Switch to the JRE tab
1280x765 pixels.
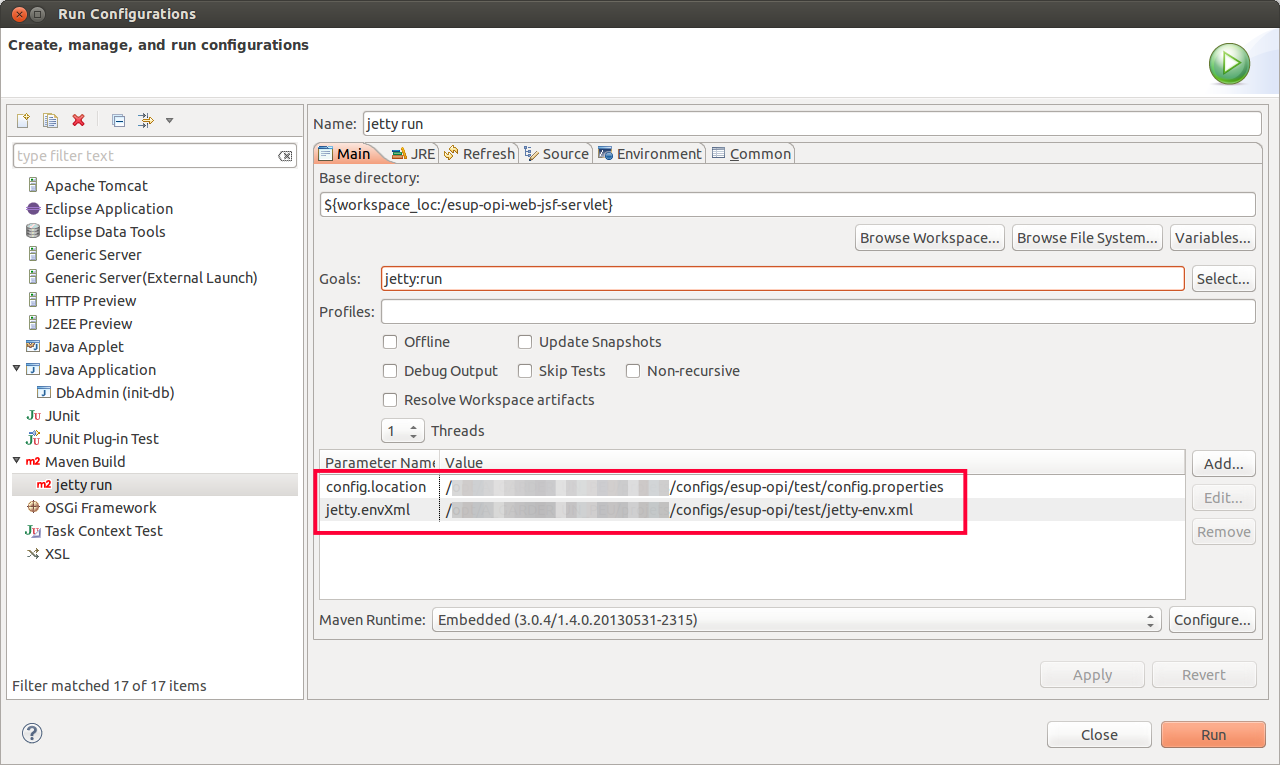point(413,154)
